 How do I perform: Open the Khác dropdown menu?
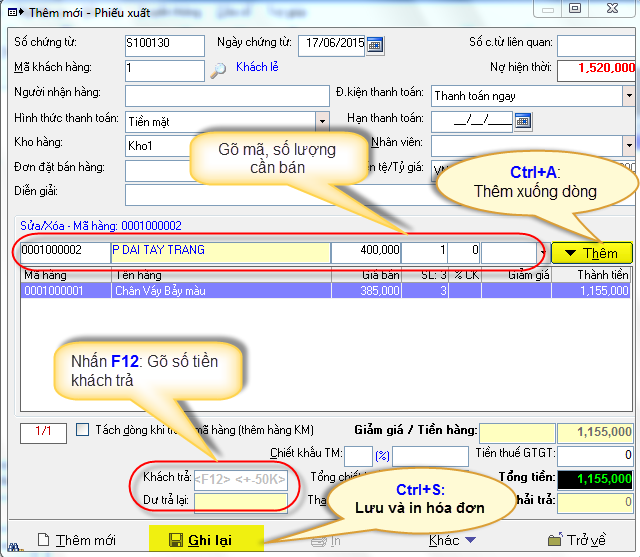point(452,540)
